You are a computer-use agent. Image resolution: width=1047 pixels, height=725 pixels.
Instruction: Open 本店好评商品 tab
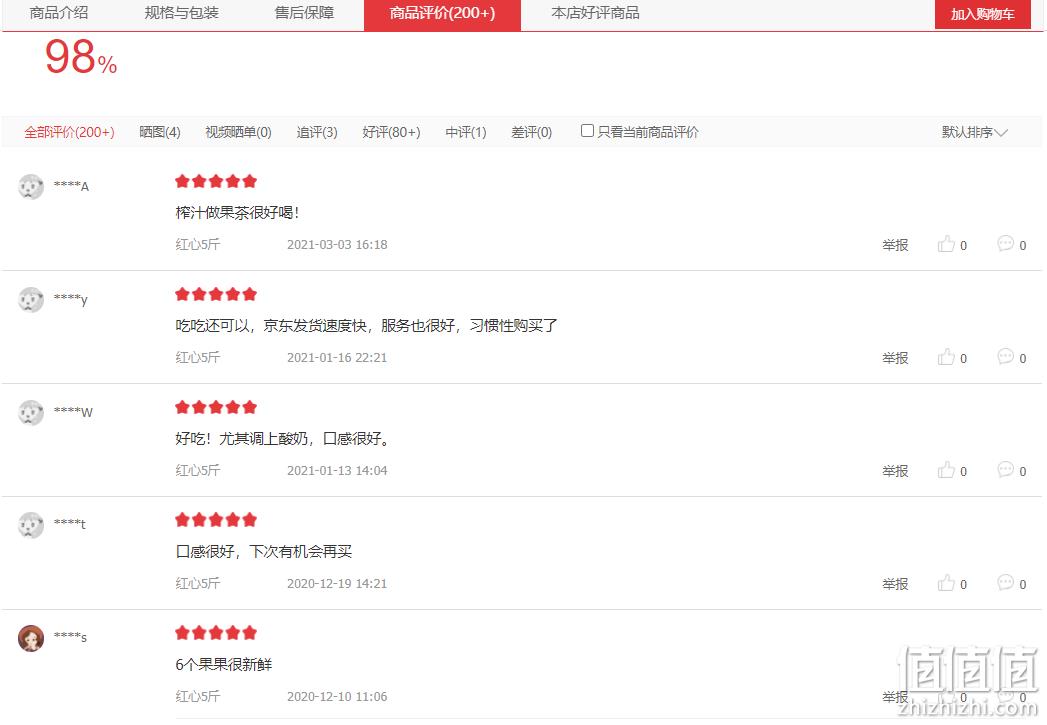[596, 13]
